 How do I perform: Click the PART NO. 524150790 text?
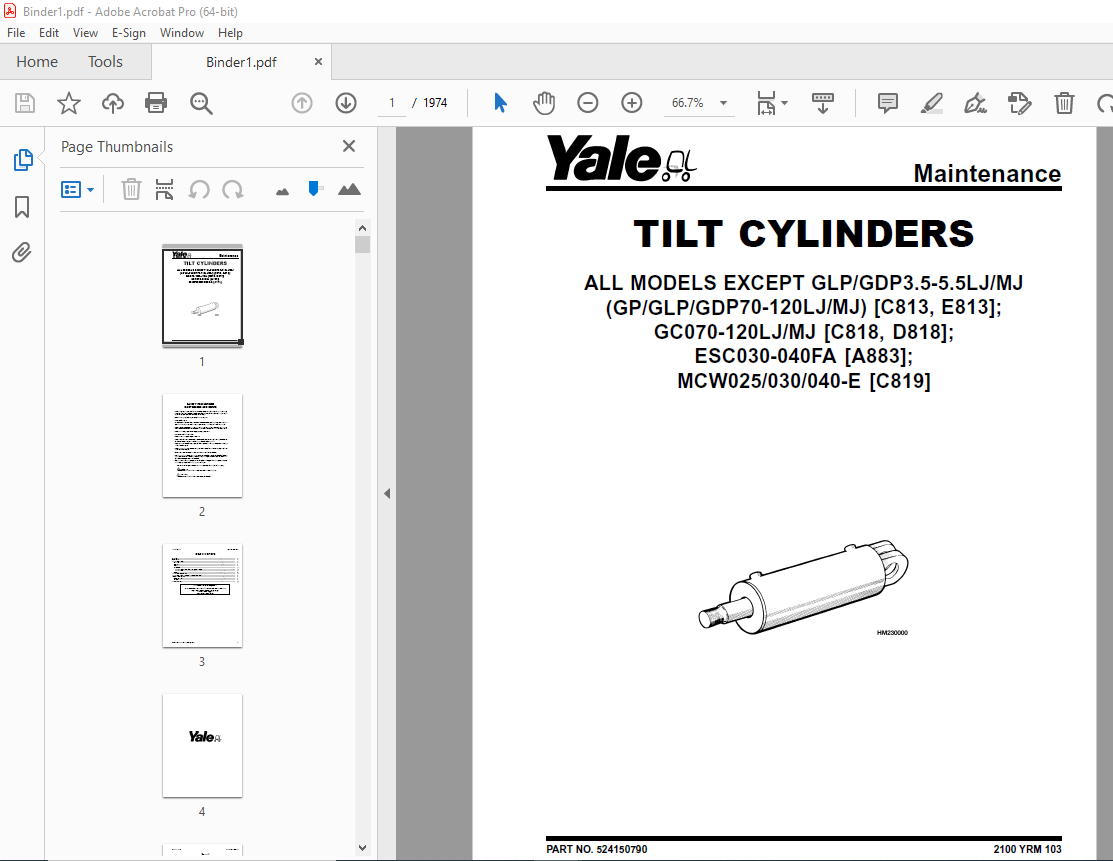pyautogui.click(x=596, y=849)
